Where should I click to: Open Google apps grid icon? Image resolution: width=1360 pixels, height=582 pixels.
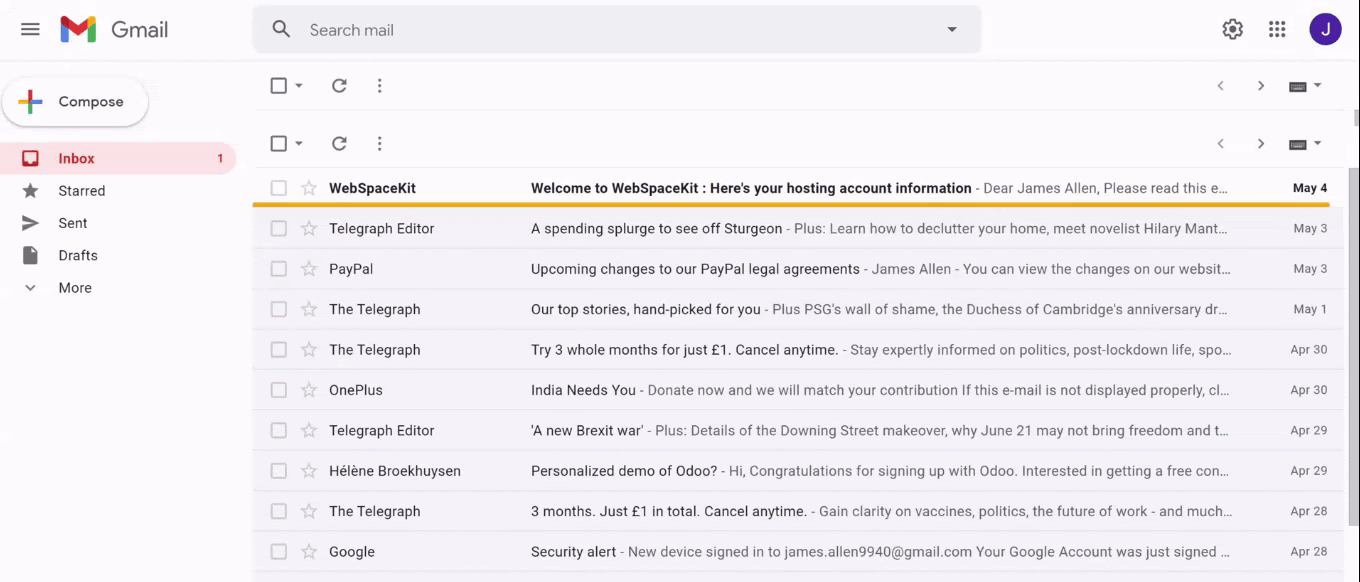tap(1277, 30)
